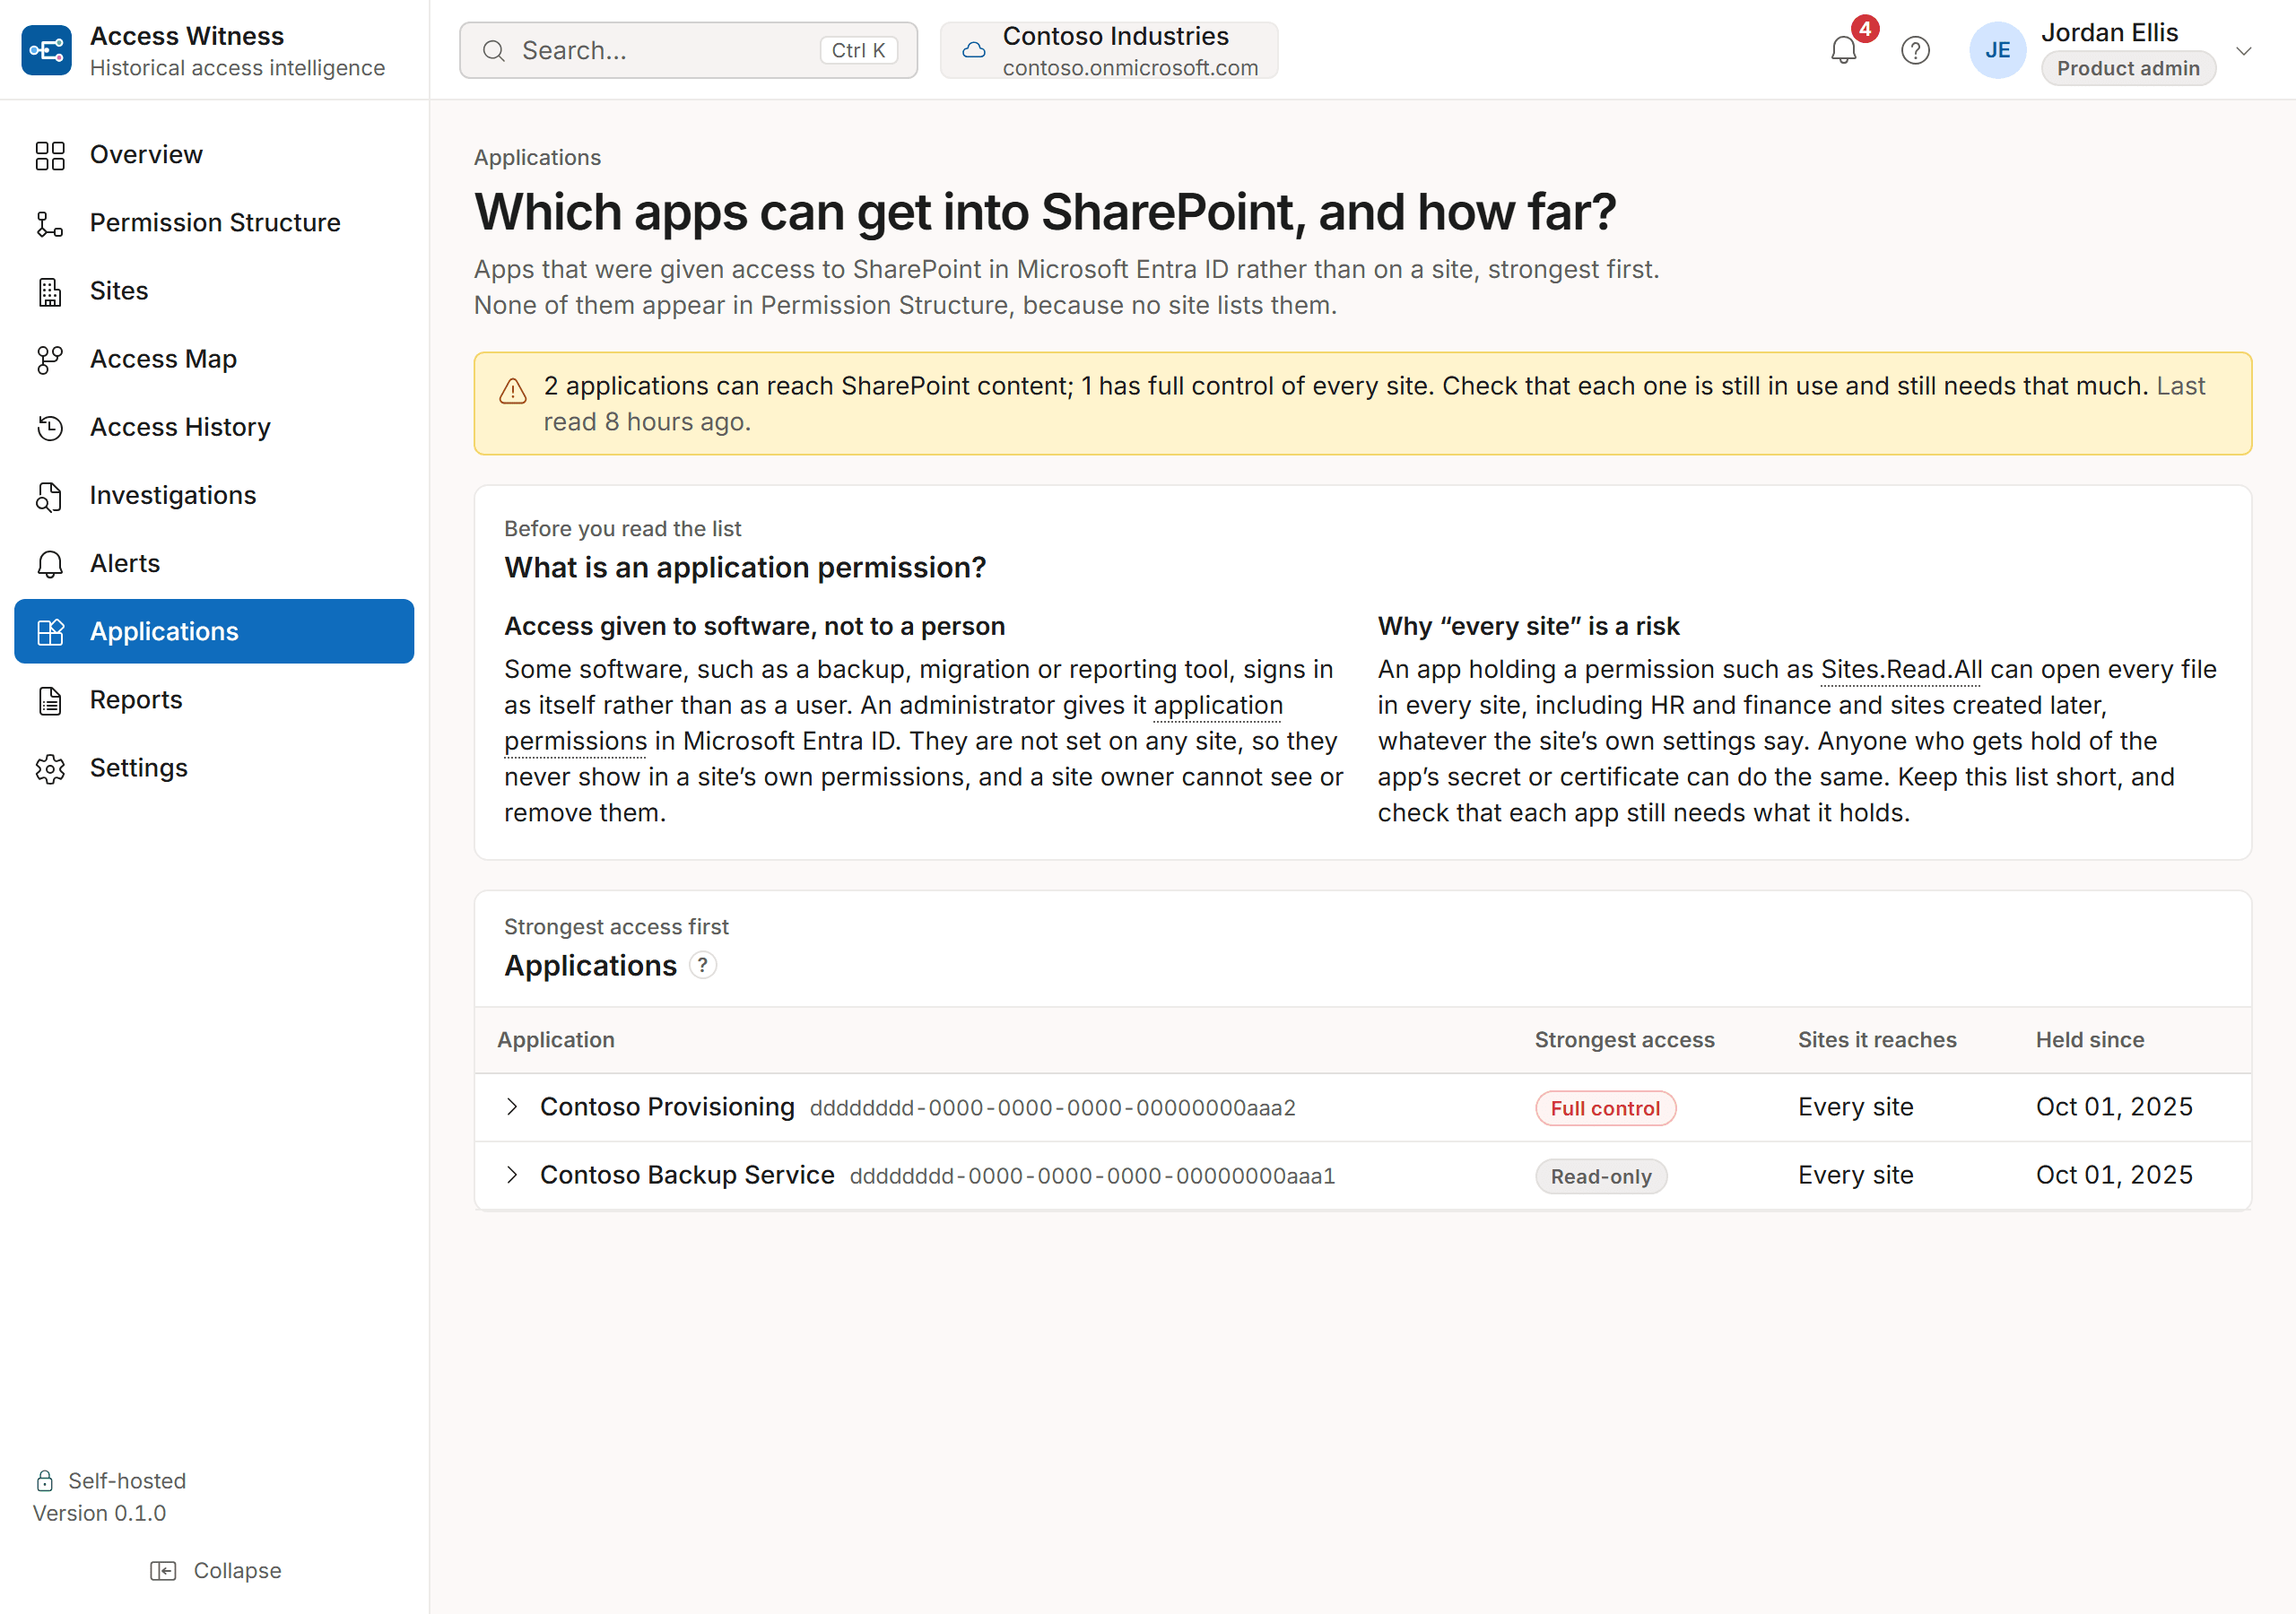Collapse the sidebar with the Collapse button
The width and height of the screenshot is (2296, 1614).
click(215, 1571)
